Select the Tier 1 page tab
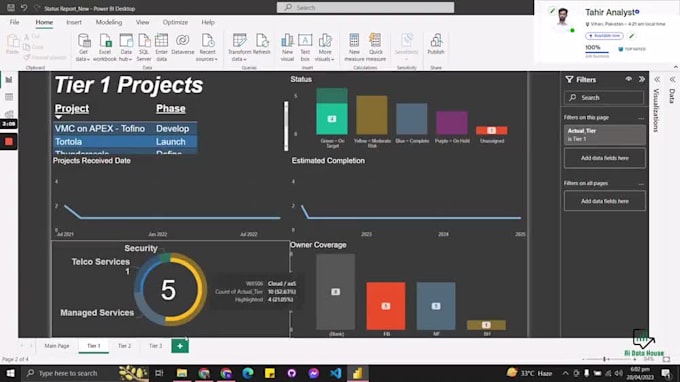The height and width of the screenshot is (382, 680). point(94,346)
